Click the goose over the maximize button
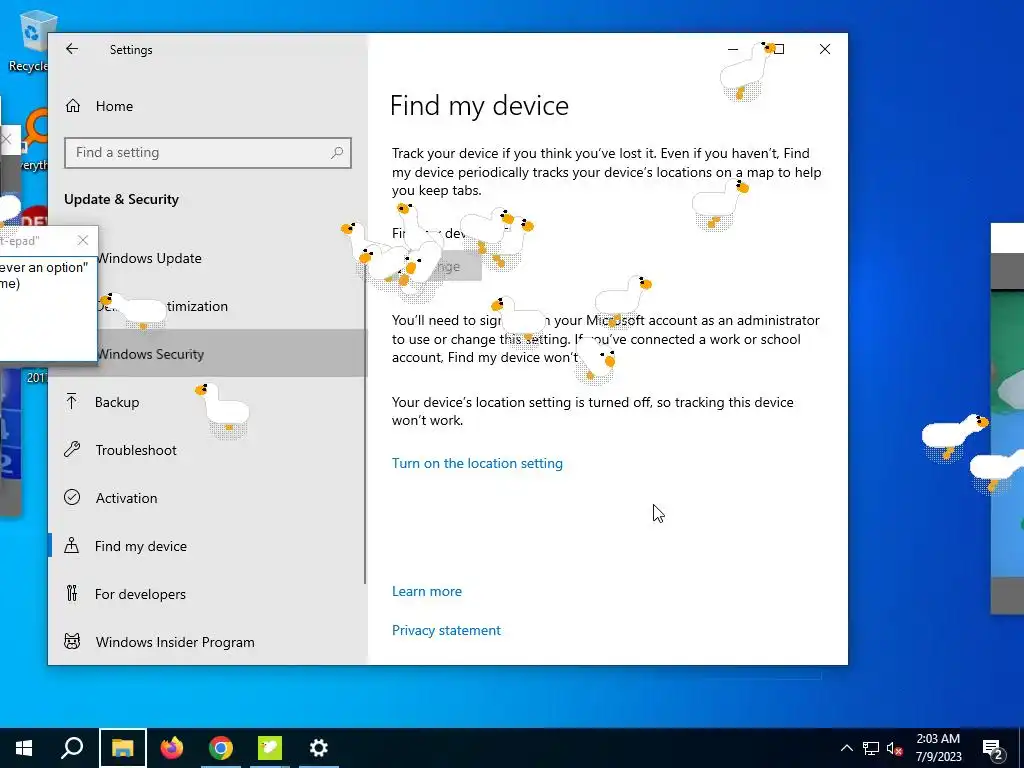Image resolution: width=1024 pixels, height=768 pixels. [x=748, y=71]
